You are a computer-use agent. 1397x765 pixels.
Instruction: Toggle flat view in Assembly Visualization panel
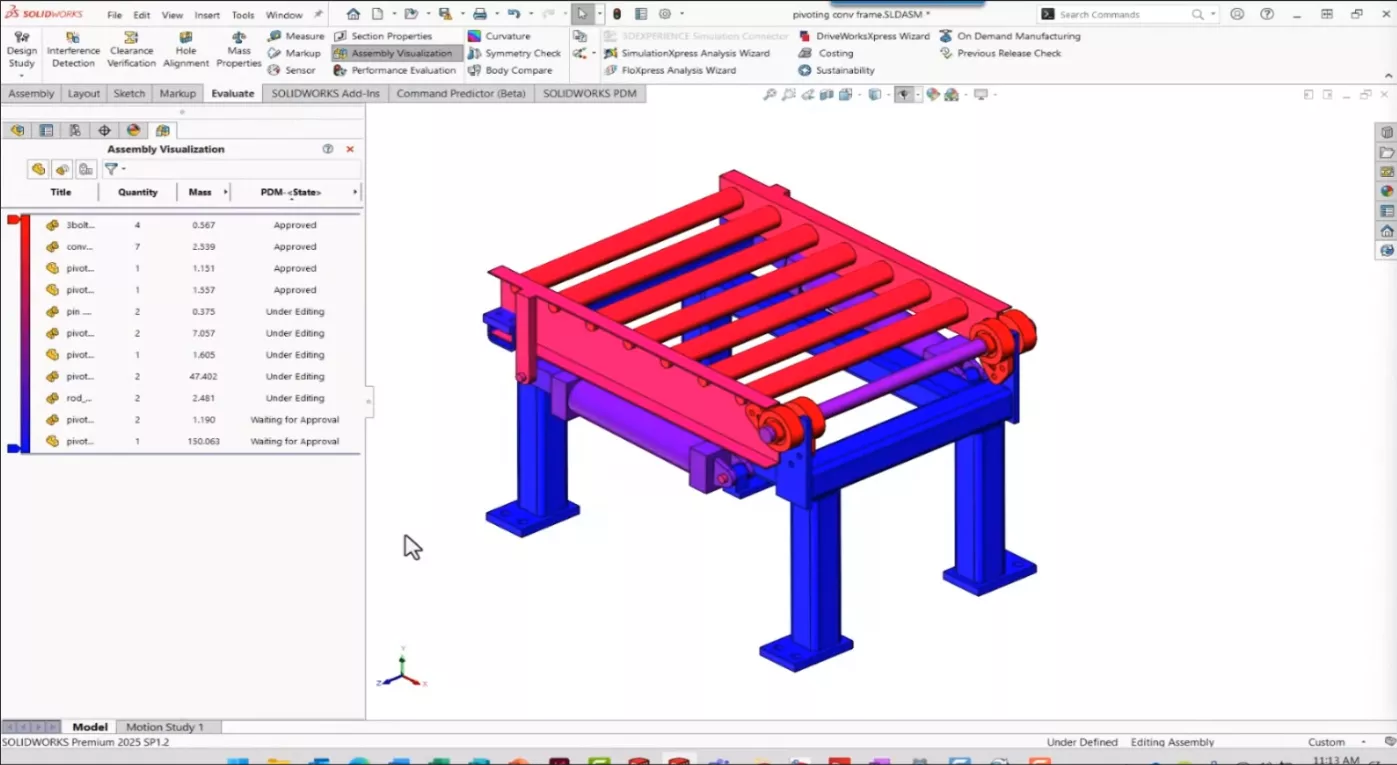38,169
